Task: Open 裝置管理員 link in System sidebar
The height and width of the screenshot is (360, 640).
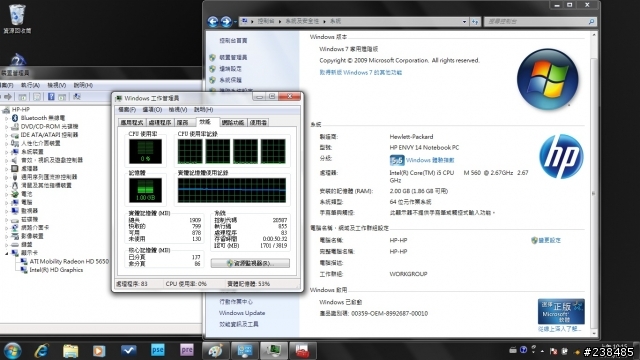Action: tap(233, 58)
